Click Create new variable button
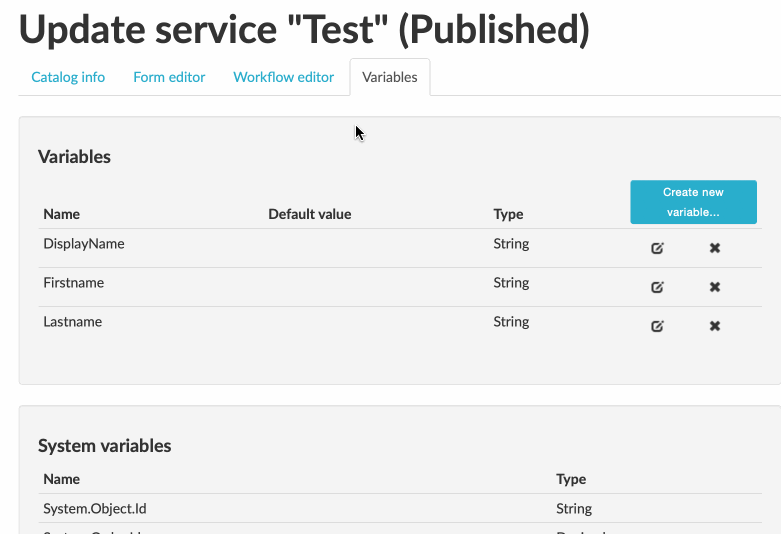Screen dimensions: 781x534 coord(693,202)
